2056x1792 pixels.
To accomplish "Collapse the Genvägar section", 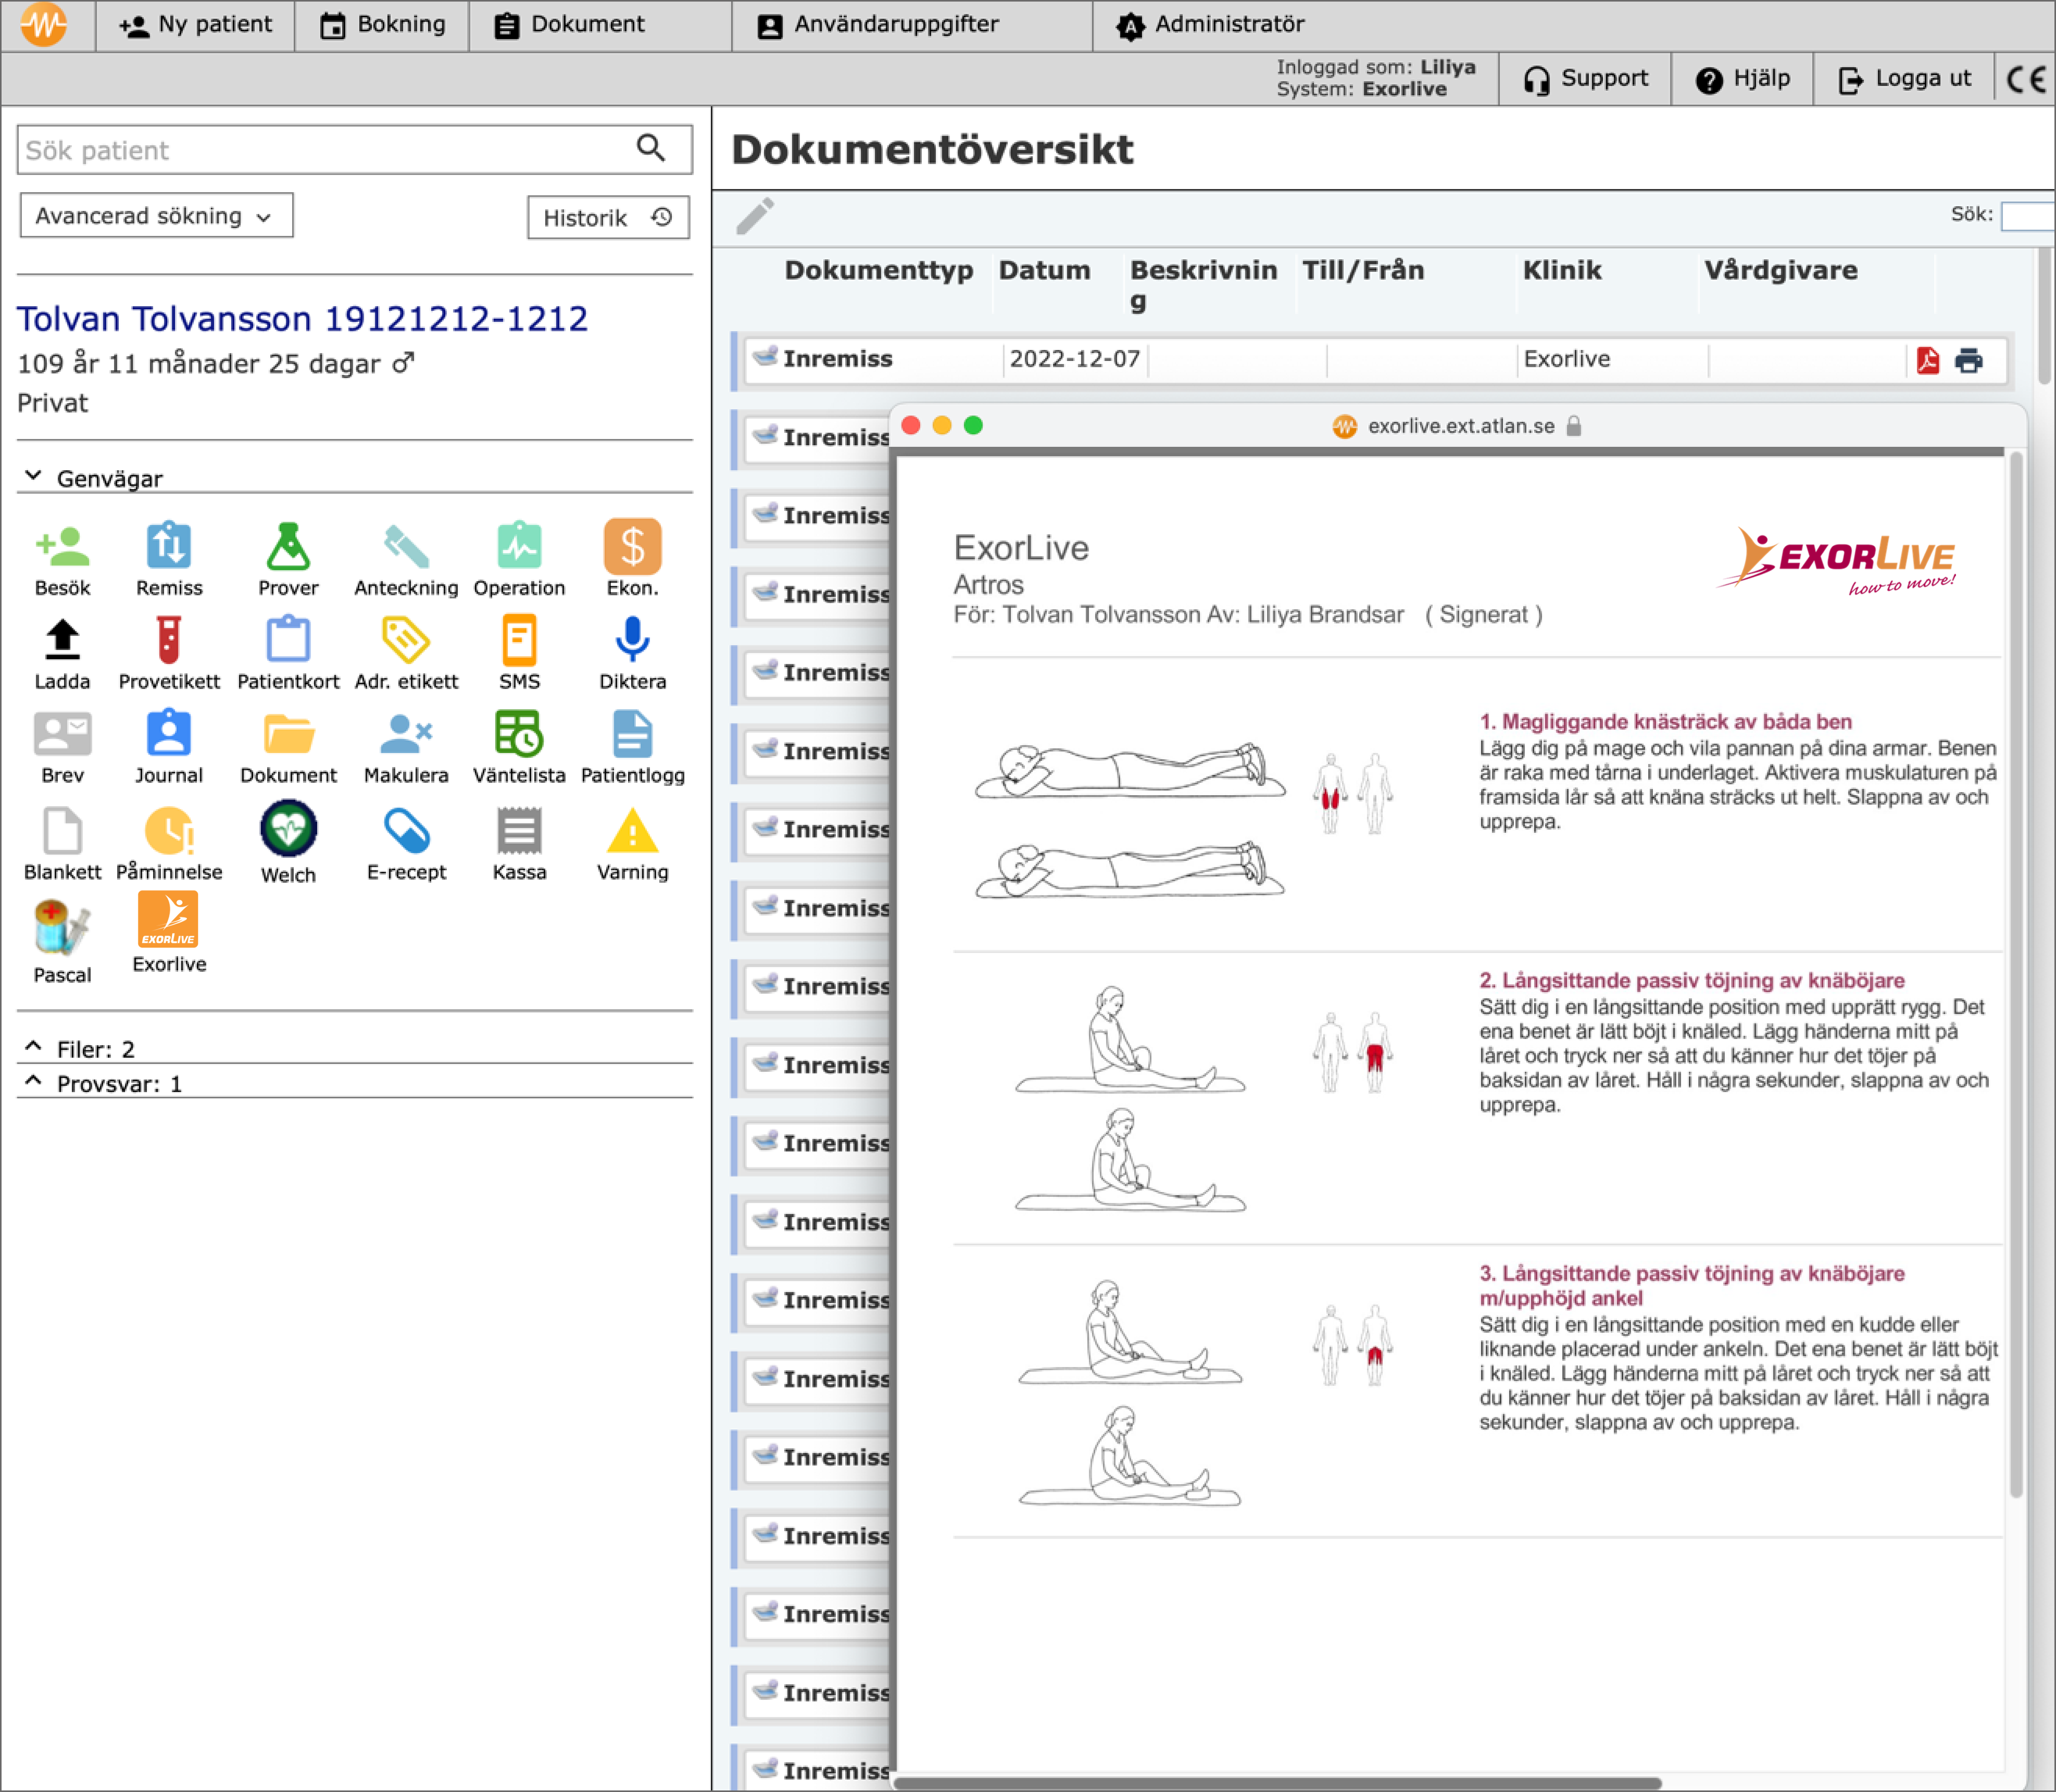I will pos(33,476).
